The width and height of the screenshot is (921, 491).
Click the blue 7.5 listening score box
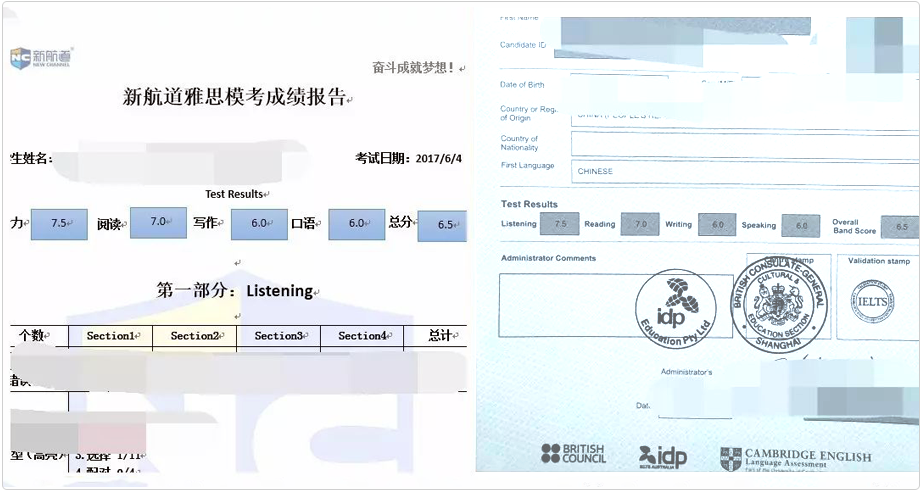(x=59, y=224)
